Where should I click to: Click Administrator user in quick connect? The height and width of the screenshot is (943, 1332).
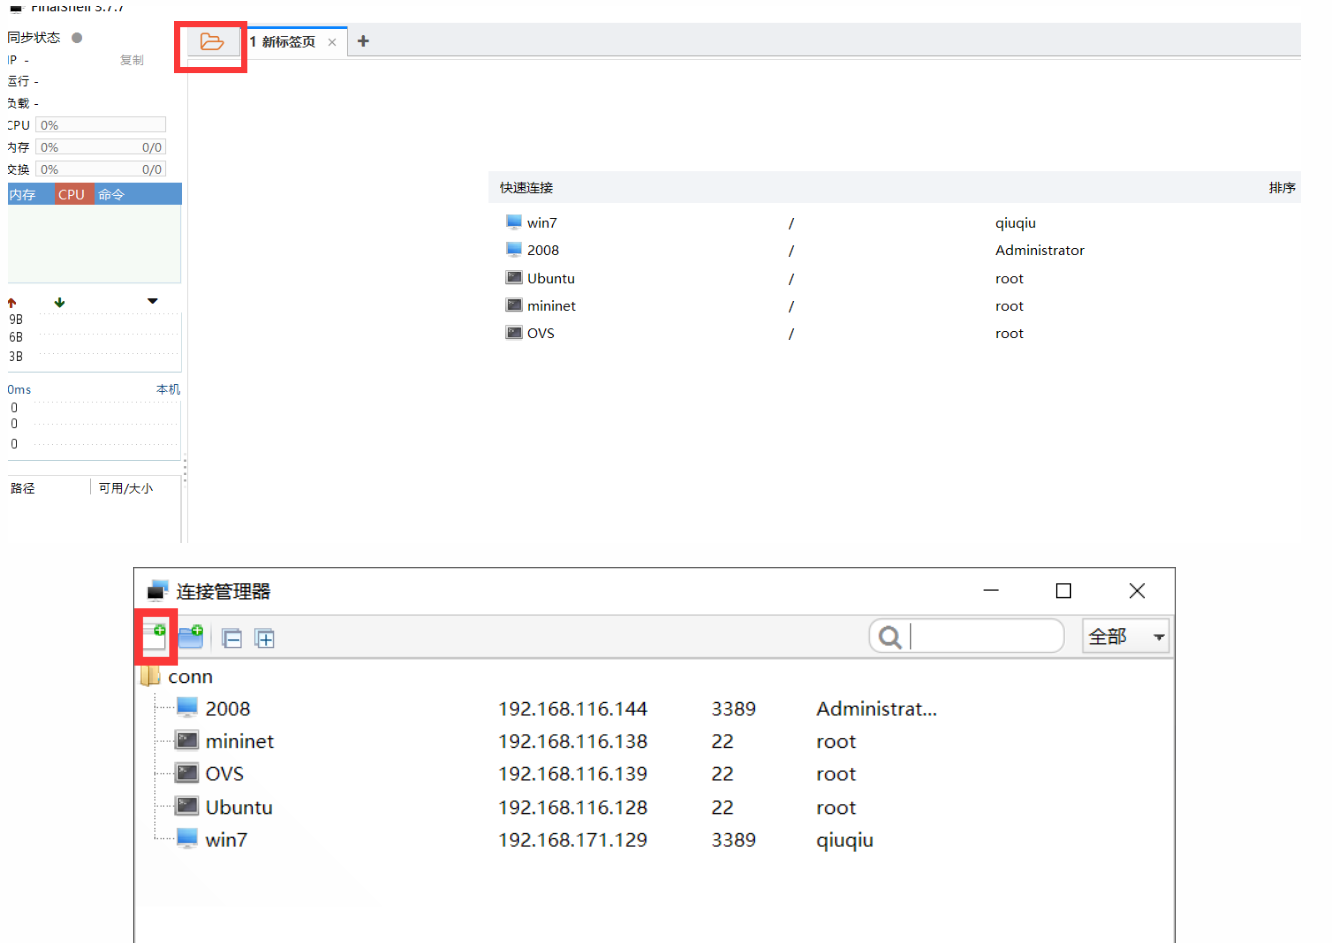[1040, 250]
